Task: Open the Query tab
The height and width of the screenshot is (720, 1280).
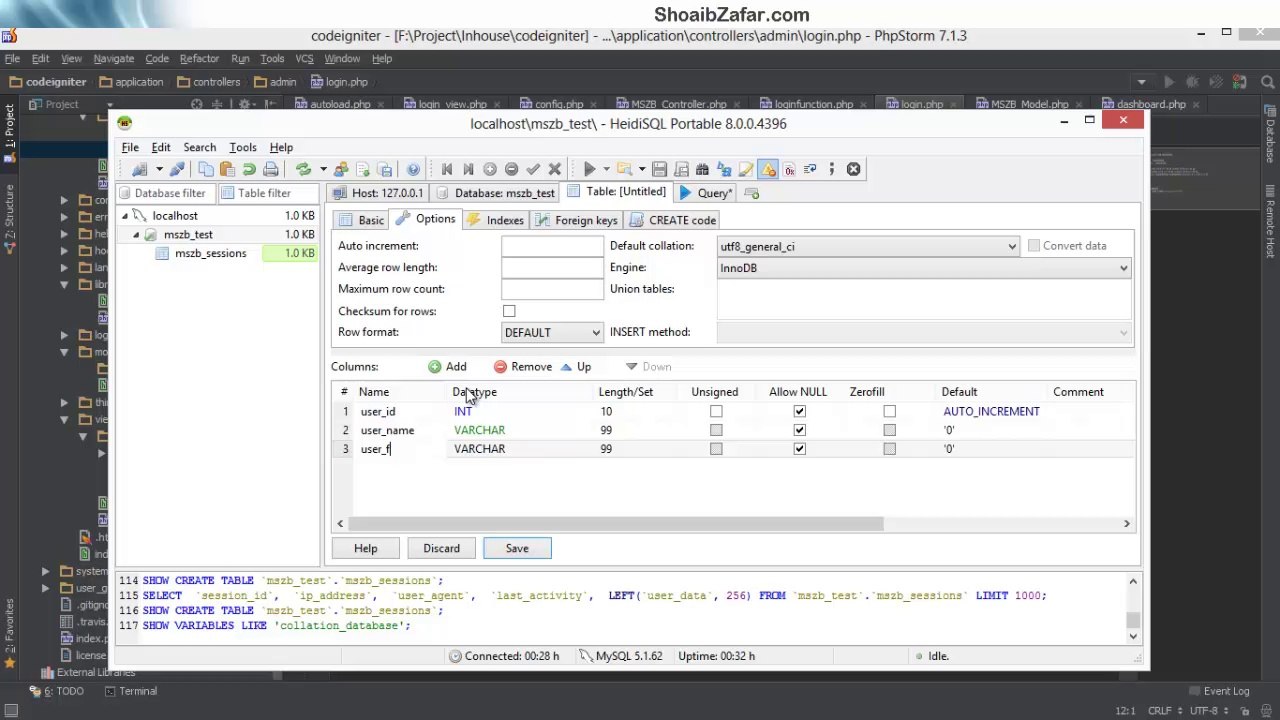Action: 706,193
